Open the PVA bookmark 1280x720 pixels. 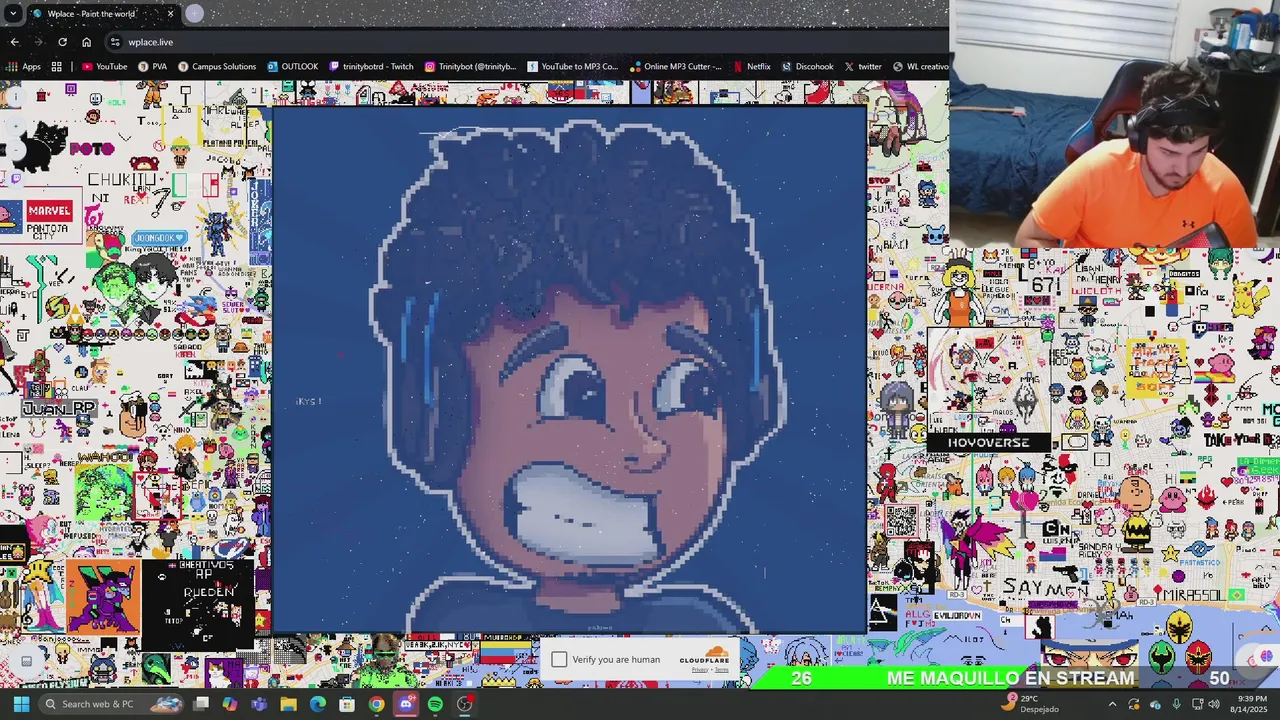click(152, 66)
